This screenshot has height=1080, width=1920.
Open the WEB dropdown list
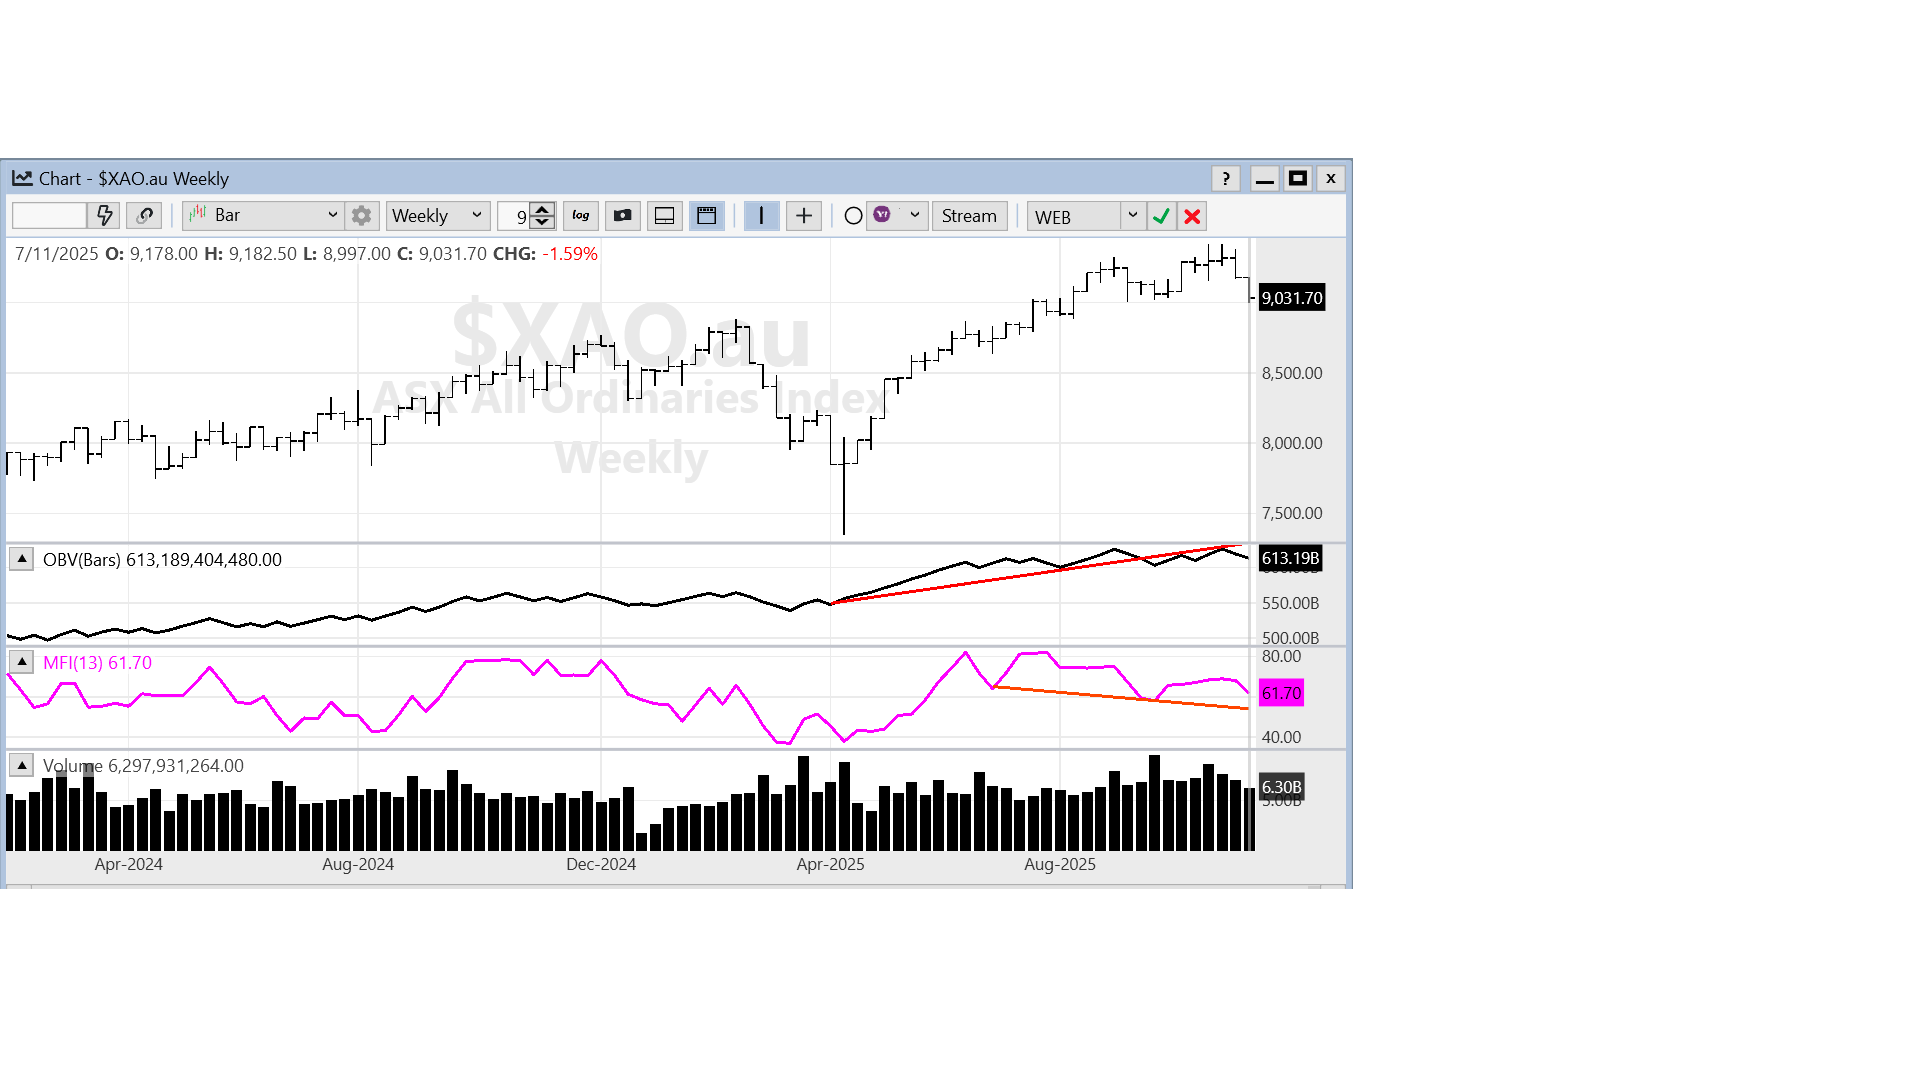[1085, 216]
